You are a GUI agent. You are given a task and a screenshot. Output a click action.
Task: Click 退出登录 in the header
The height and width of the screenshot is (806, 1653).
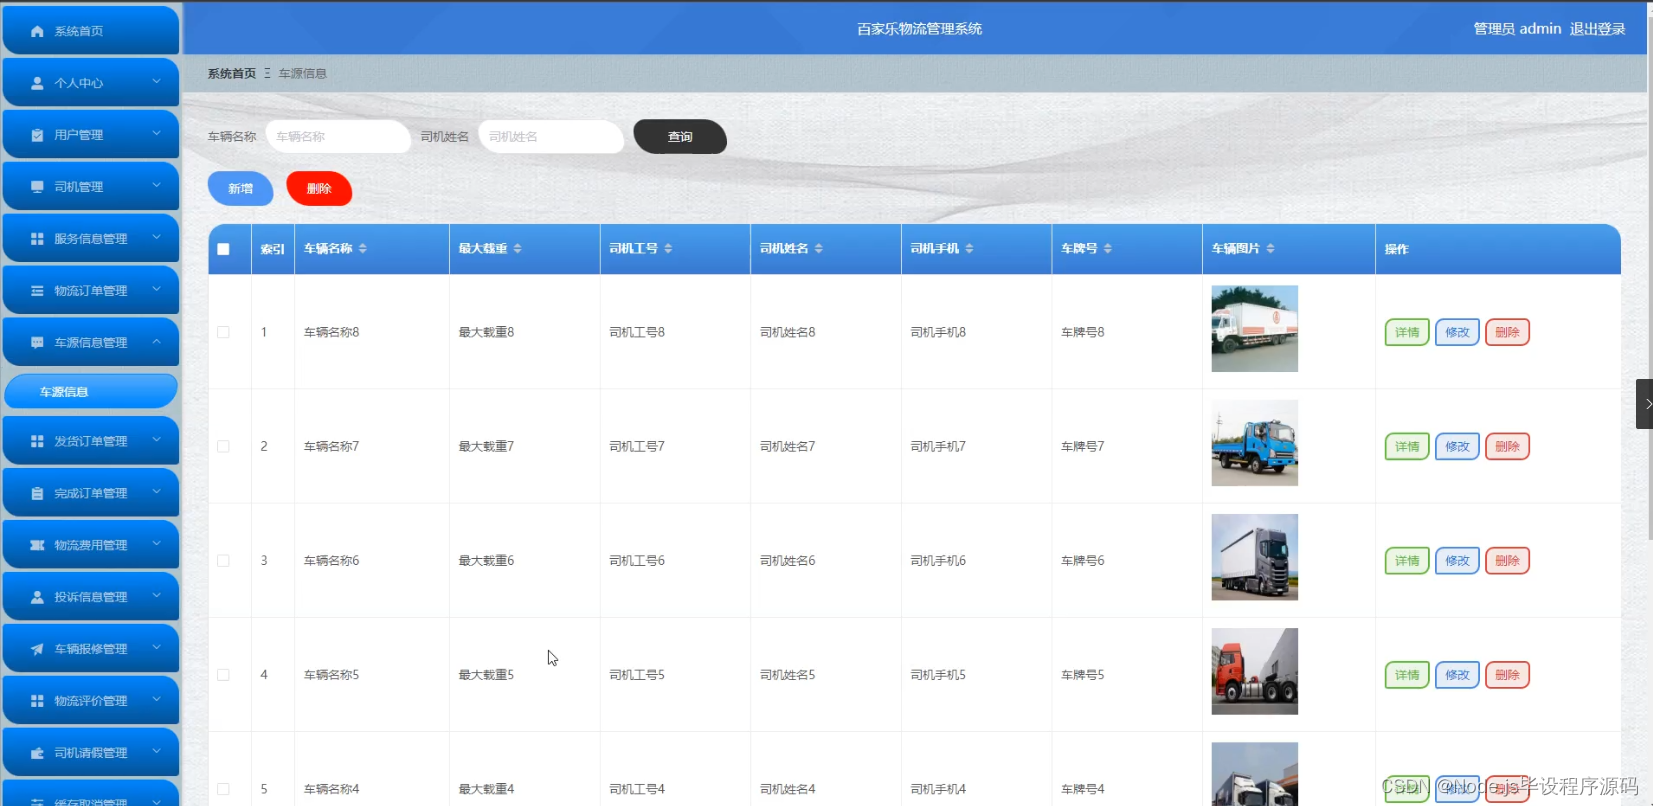coord(1597,29)
